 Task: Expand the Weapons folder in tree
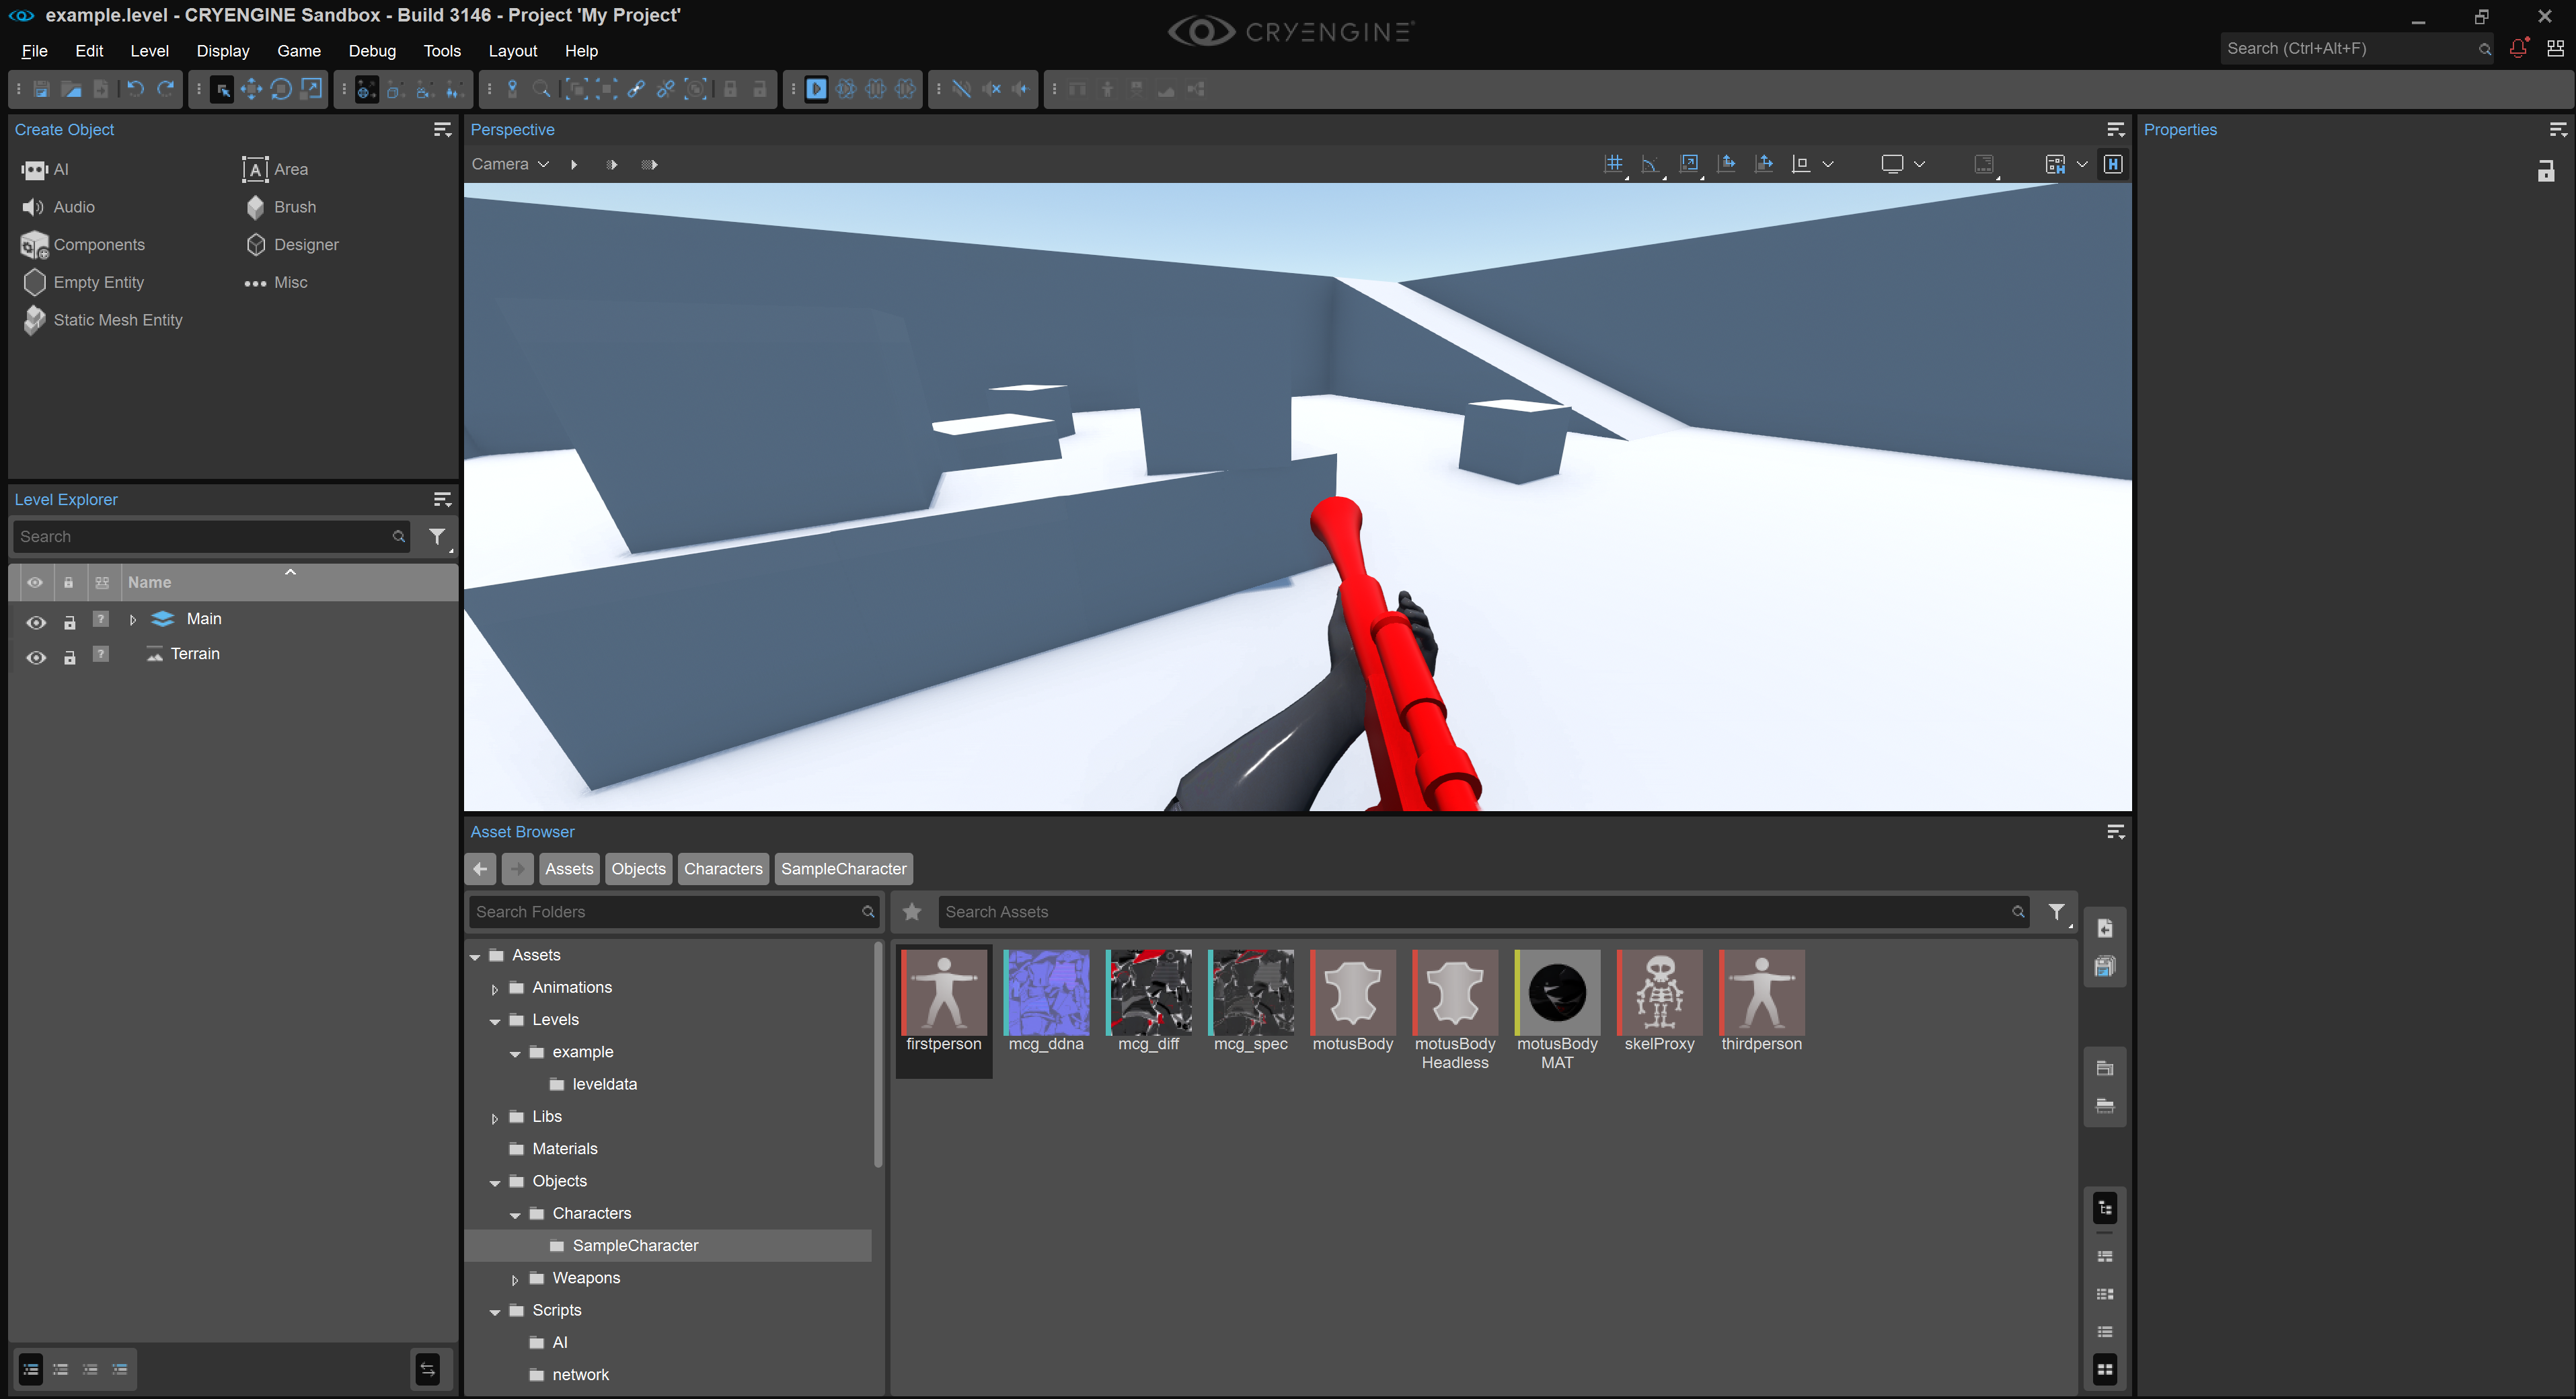[x=515, y=1279]
